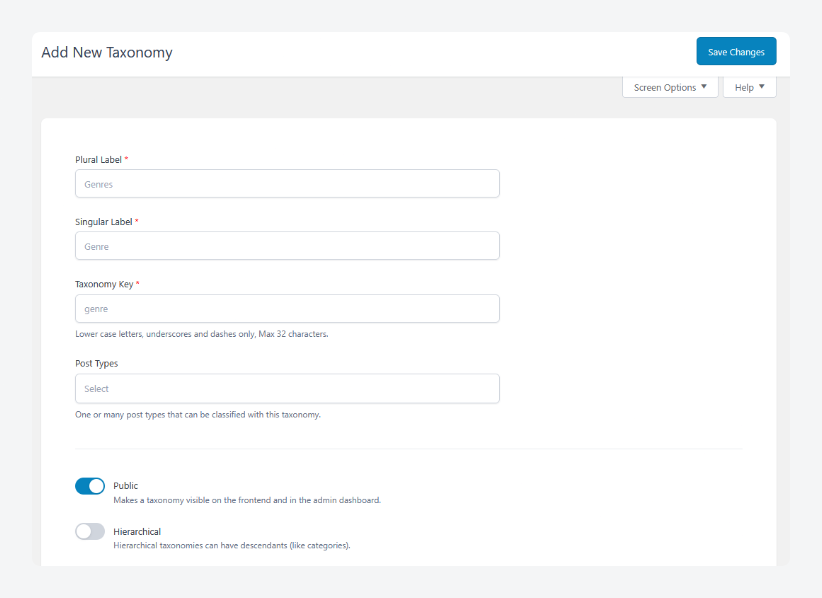Click into the Singular Label field
This screenshot has height=598, width=822.
[287, 246]
